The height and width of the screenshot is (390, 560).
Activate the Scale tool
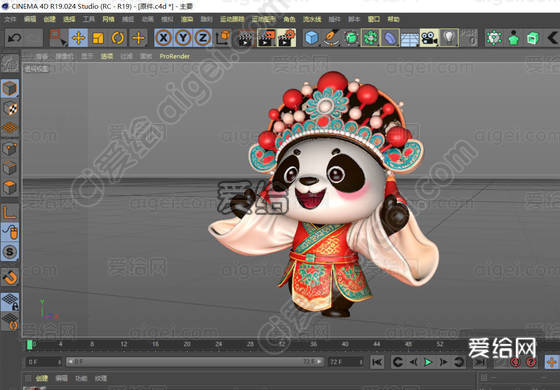tap(98, 38)
